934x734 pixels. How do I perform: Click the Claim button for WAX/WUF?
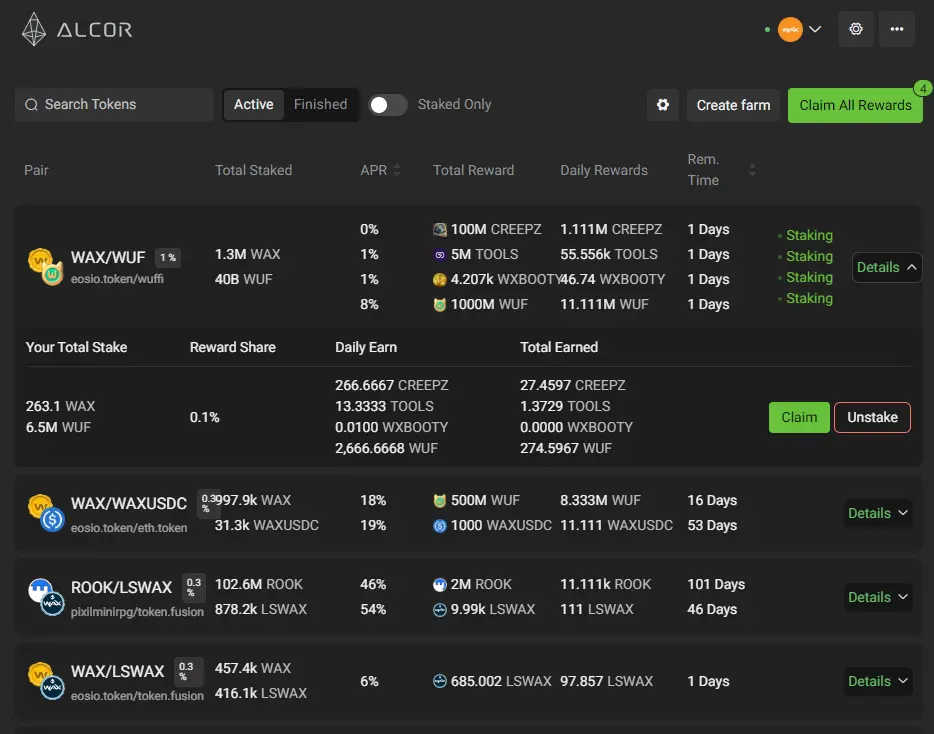799,417
